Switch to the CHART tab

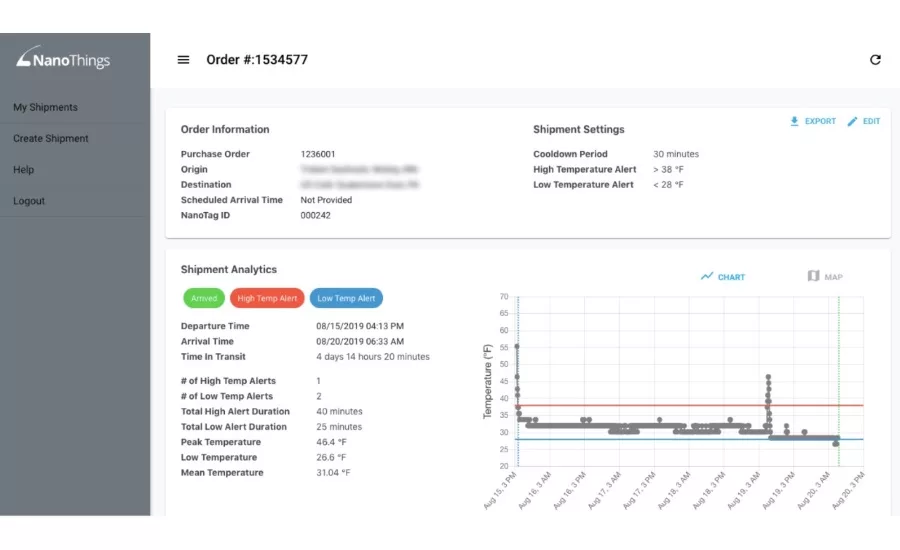tap(731, 277)
